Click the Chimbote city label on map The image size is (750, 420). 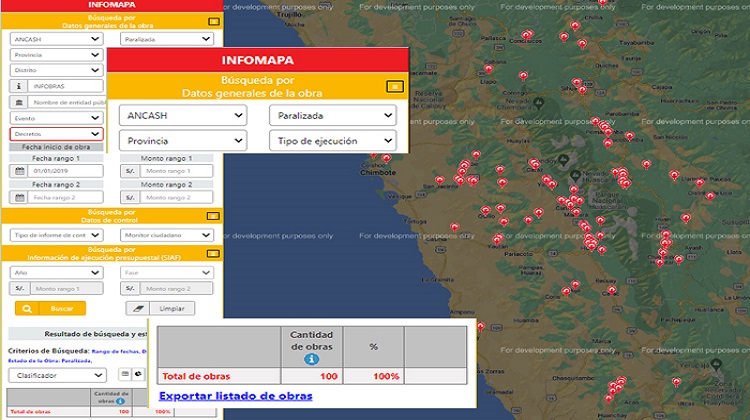[x=378, y=173]
